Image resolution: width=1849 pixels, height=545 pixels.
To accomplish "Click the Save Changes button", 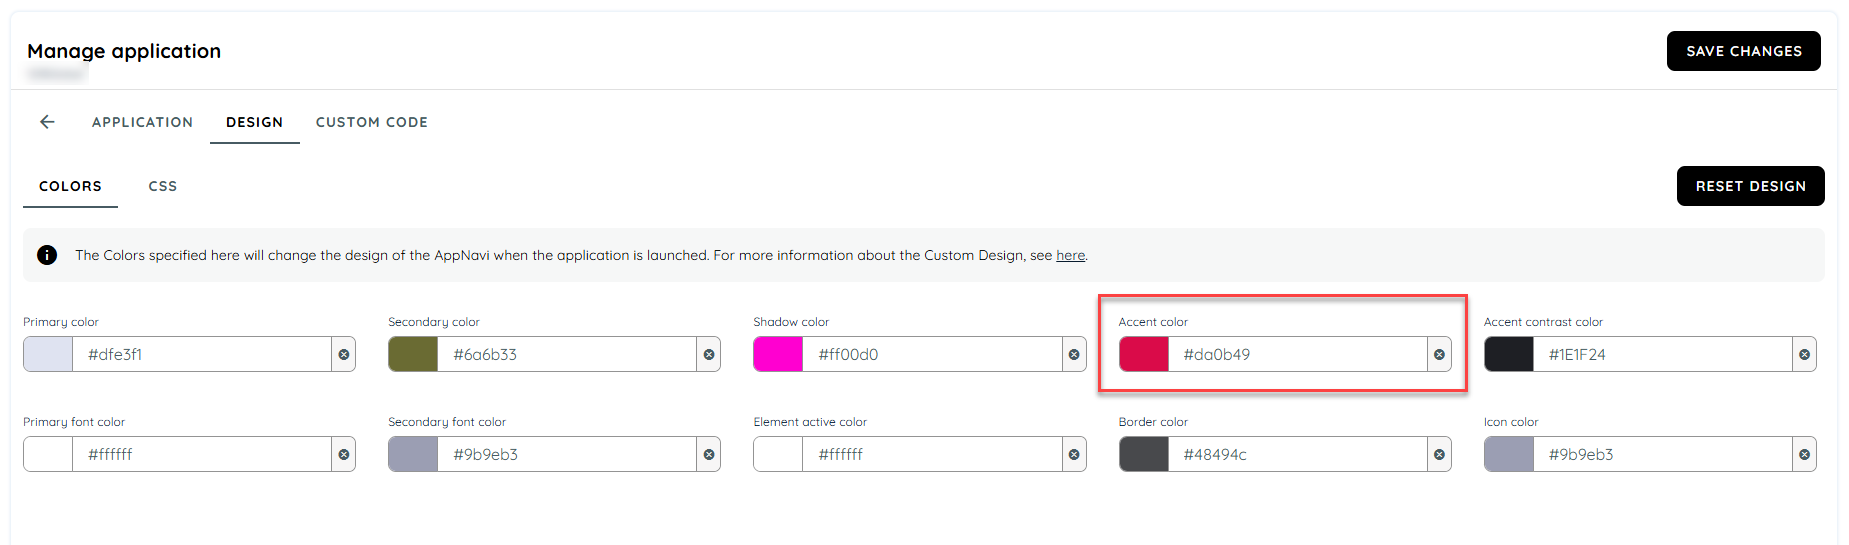I will (x=1743, y=51).
